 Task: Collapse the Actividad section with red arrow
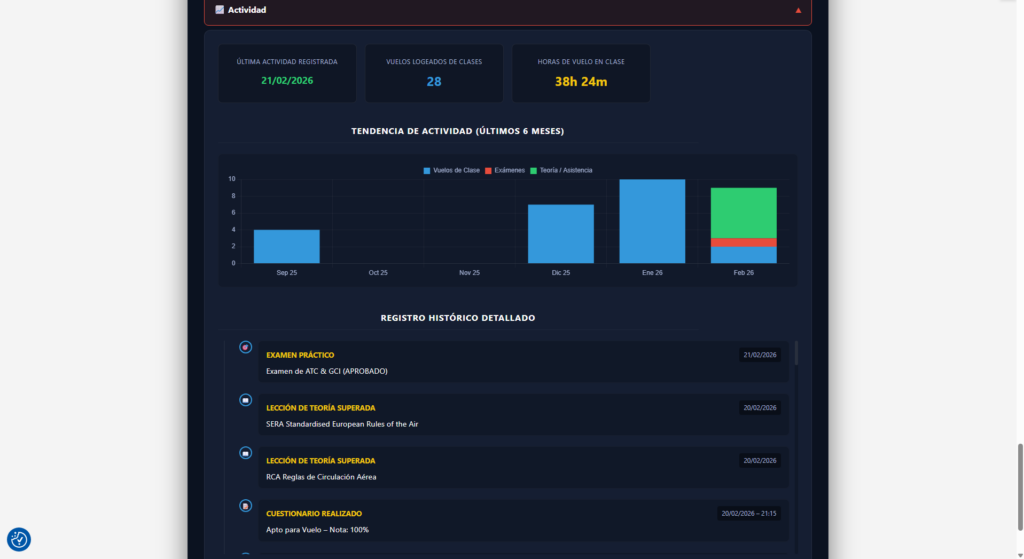point(798,10)
